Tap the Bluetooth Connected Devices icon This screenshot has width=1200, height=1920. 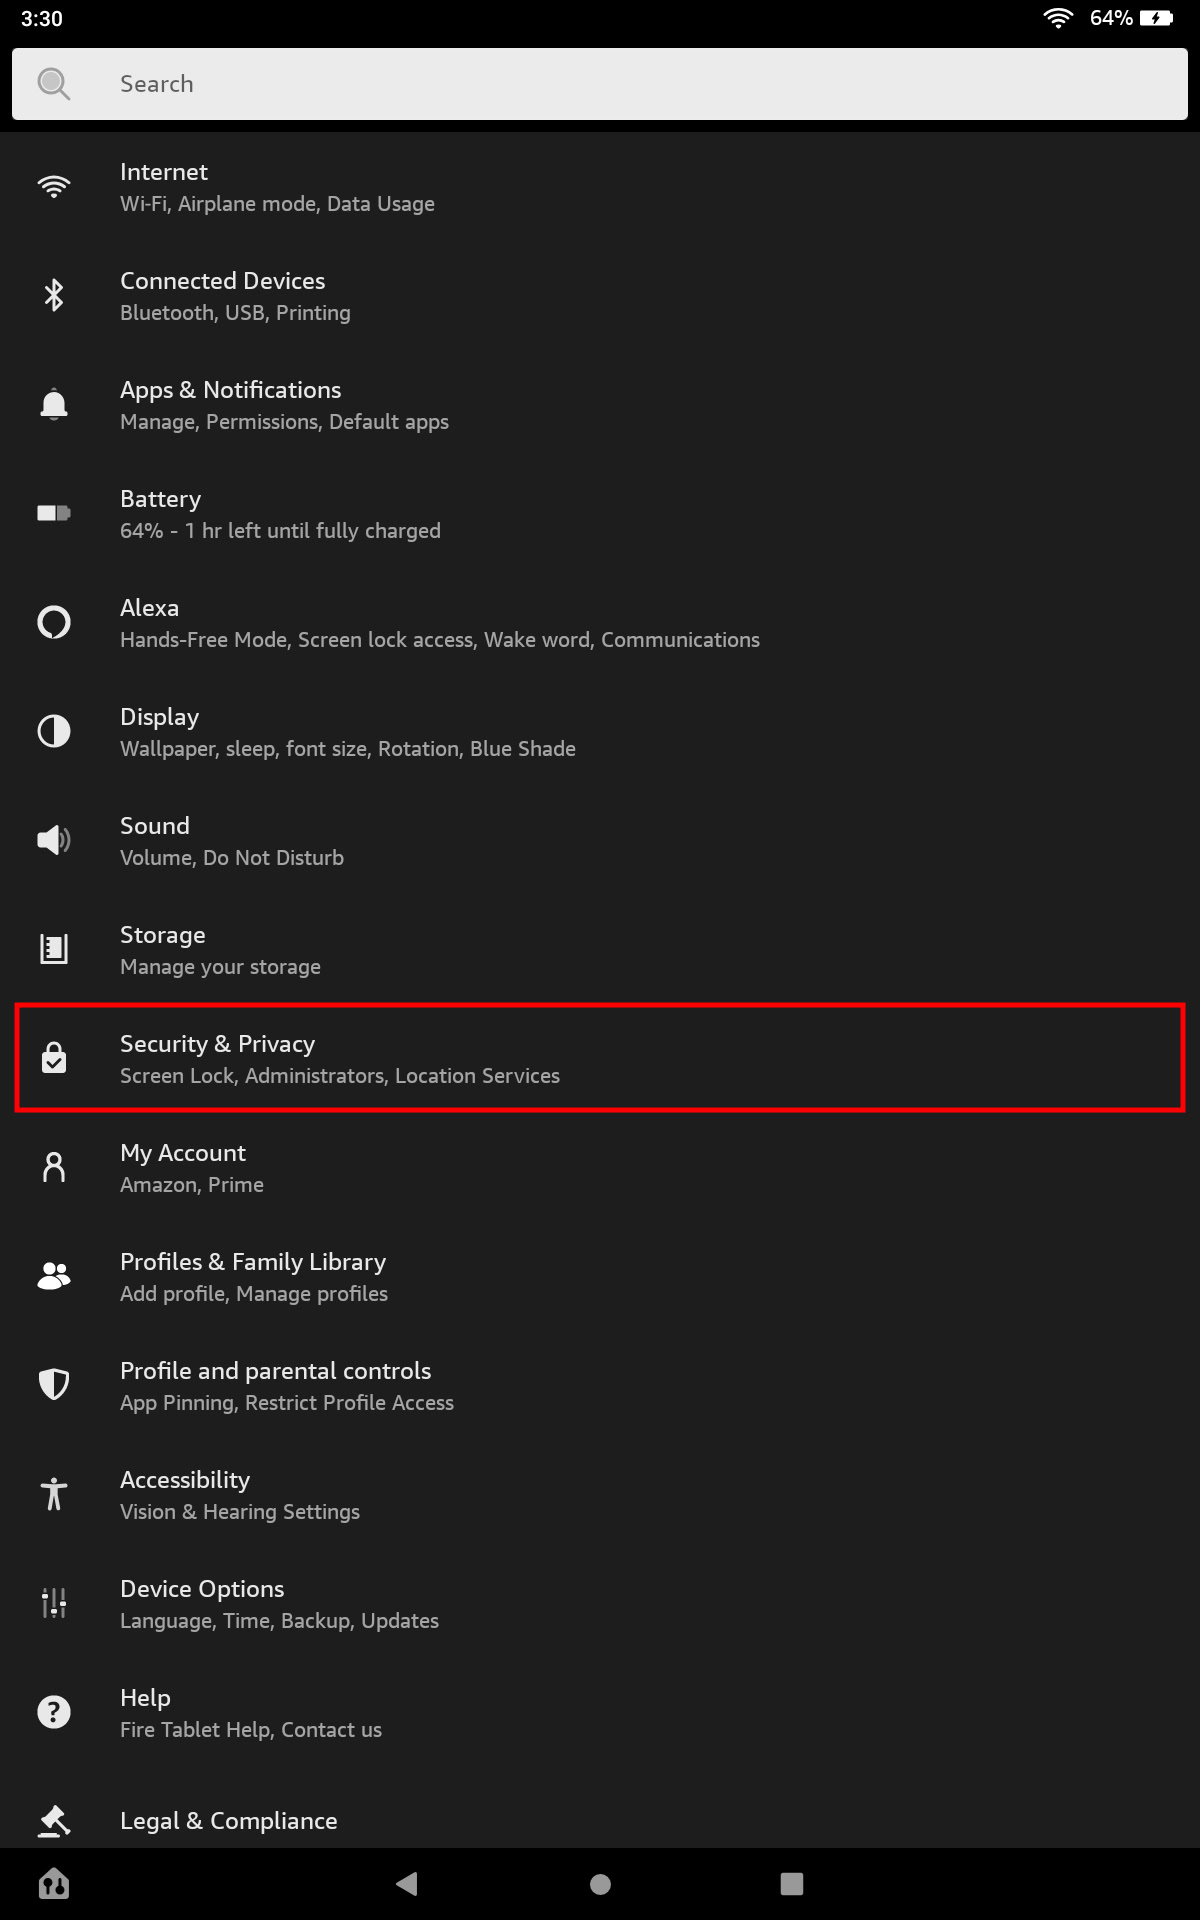(54, 295)
